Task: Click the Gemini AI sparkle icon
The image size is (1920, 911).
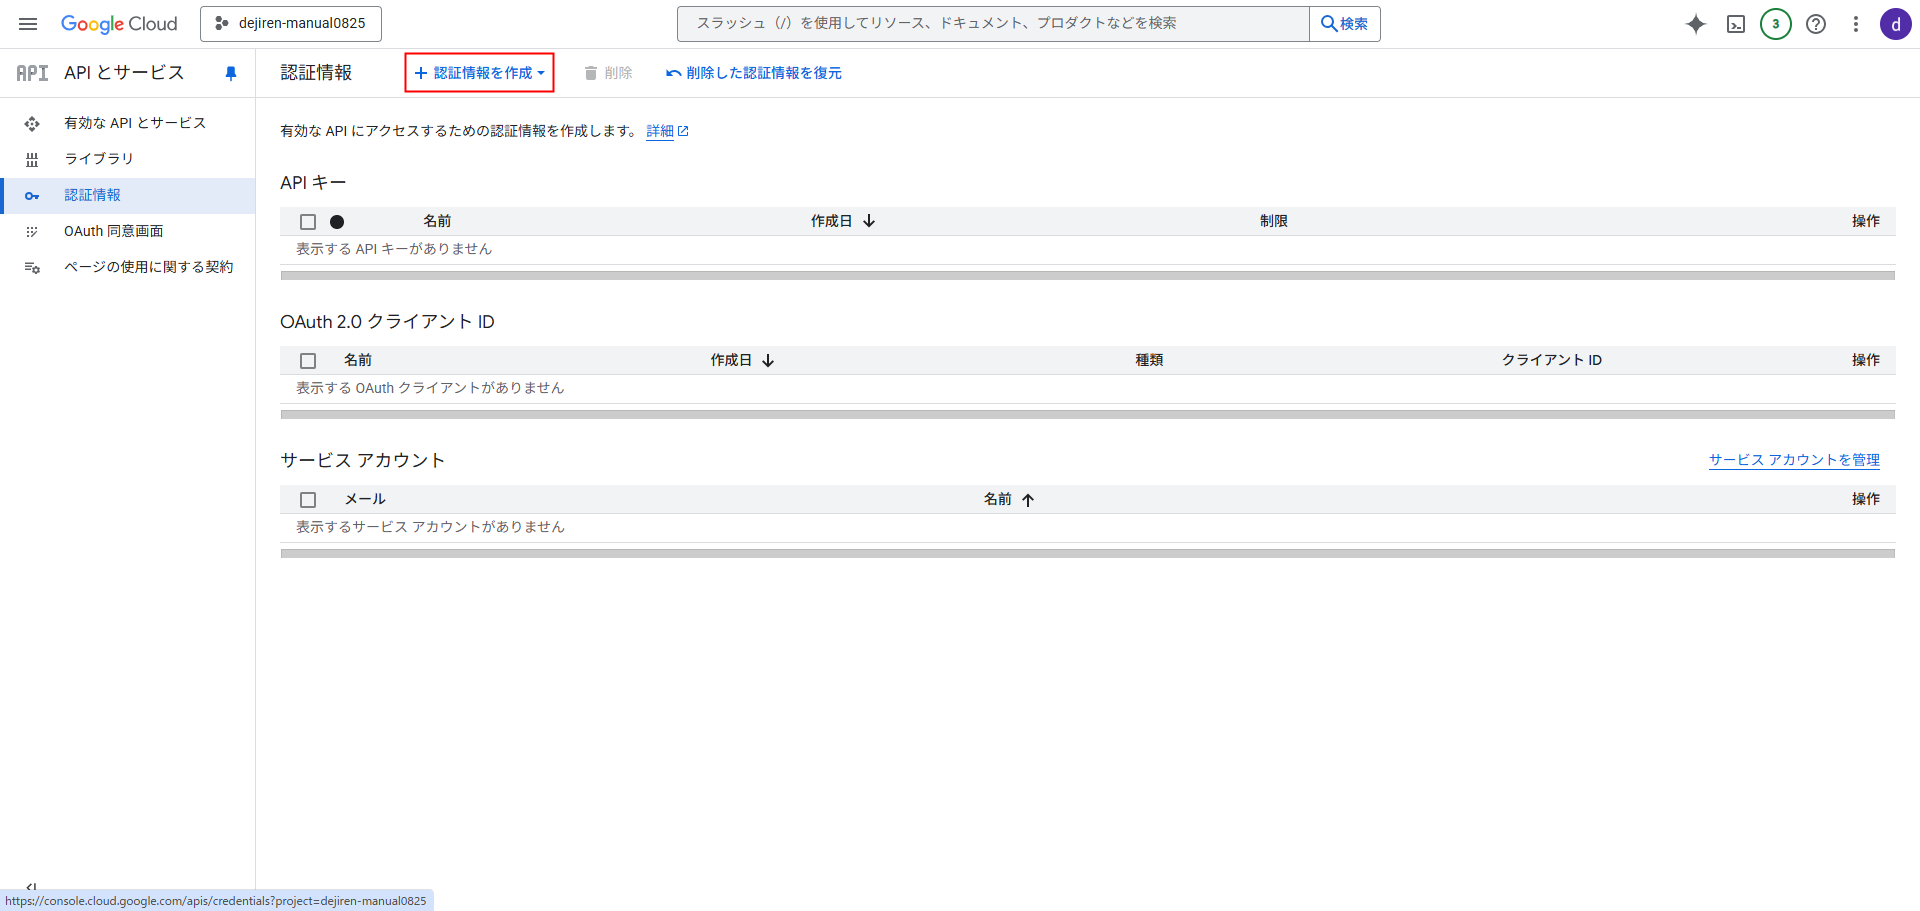Action: (1695, 24)
